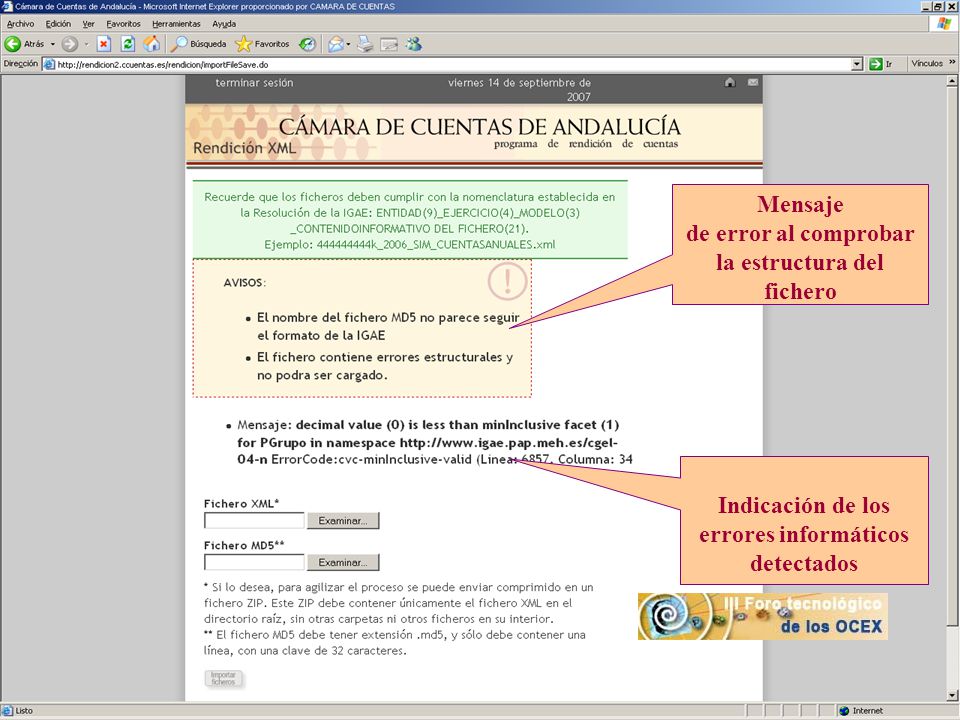
Task: Click the 444444444k_2006_SIM_CUENTASANUALES.xml example text
Action: (436, 244)
